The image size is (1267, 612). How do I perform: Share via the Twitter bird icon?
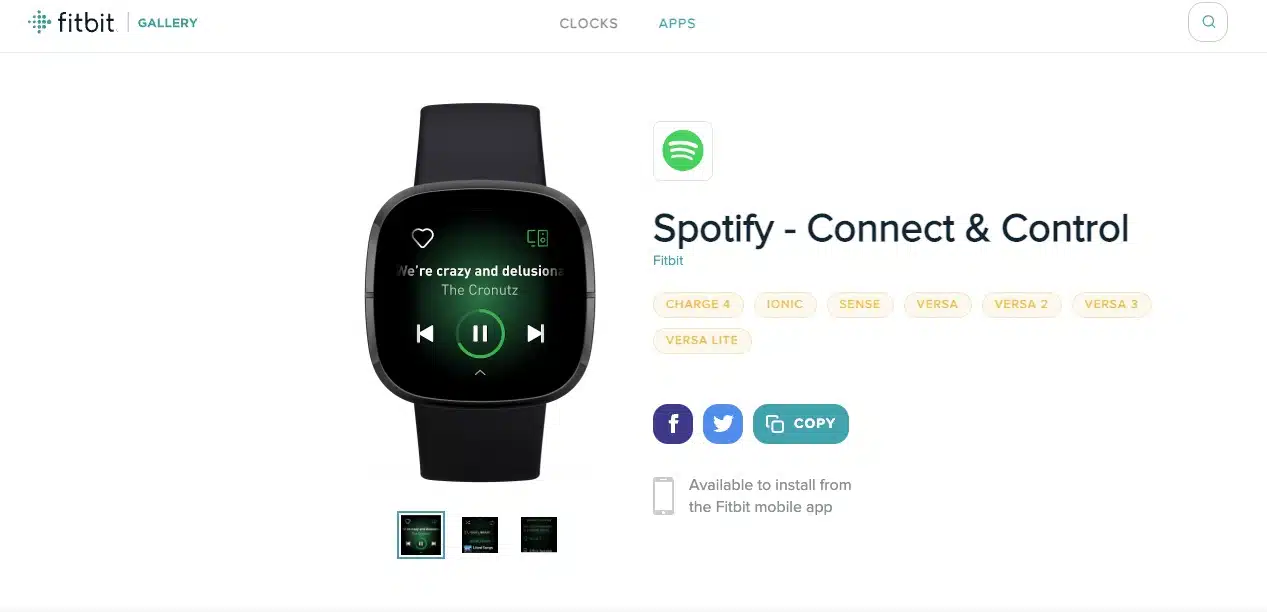point(723,424)
